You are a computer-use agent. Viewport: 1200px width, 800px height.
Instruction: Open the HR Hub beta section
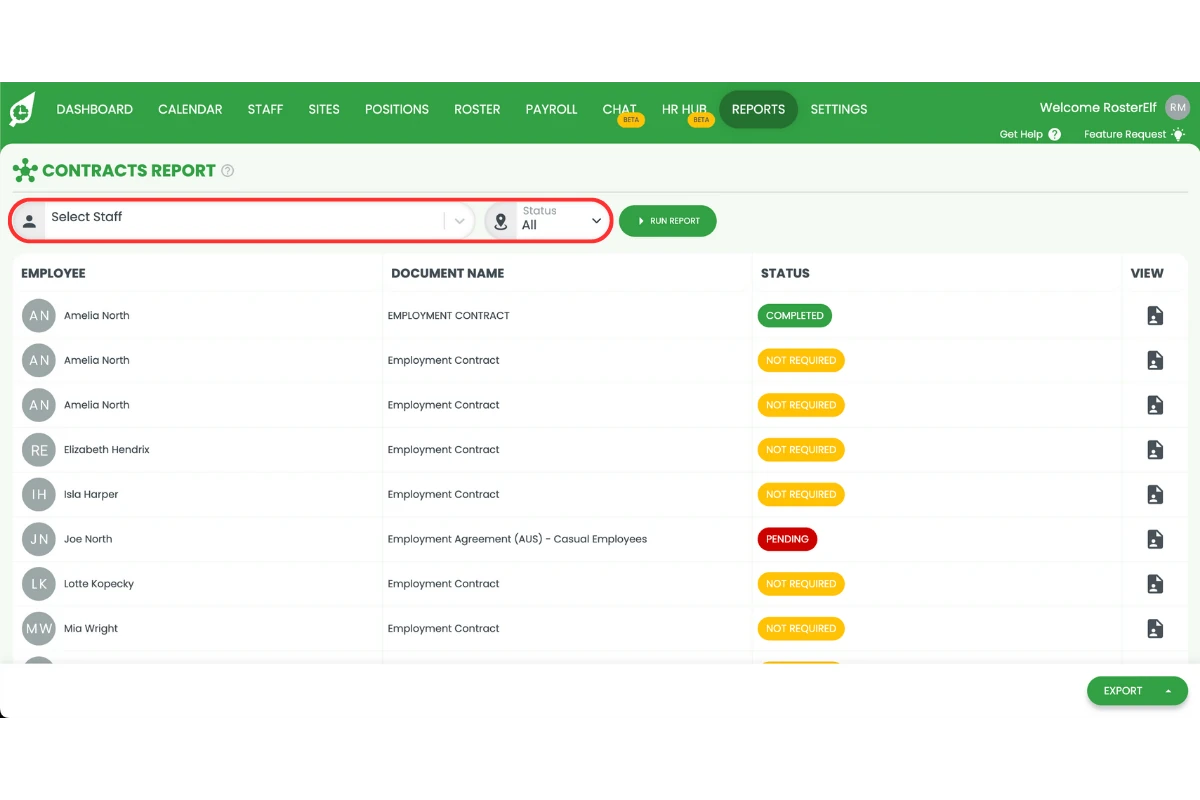[x=685, y=109]
